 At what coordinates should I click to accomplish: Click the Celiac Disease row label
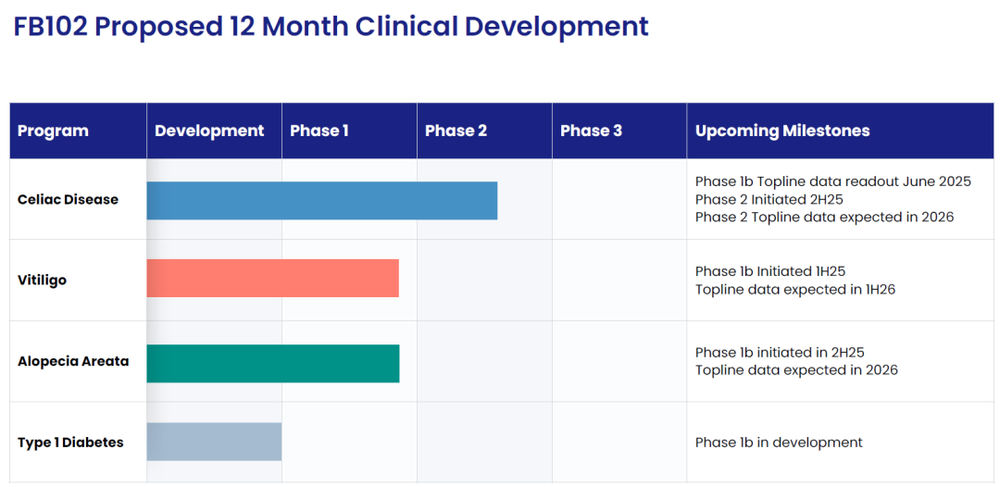[68, 200]
